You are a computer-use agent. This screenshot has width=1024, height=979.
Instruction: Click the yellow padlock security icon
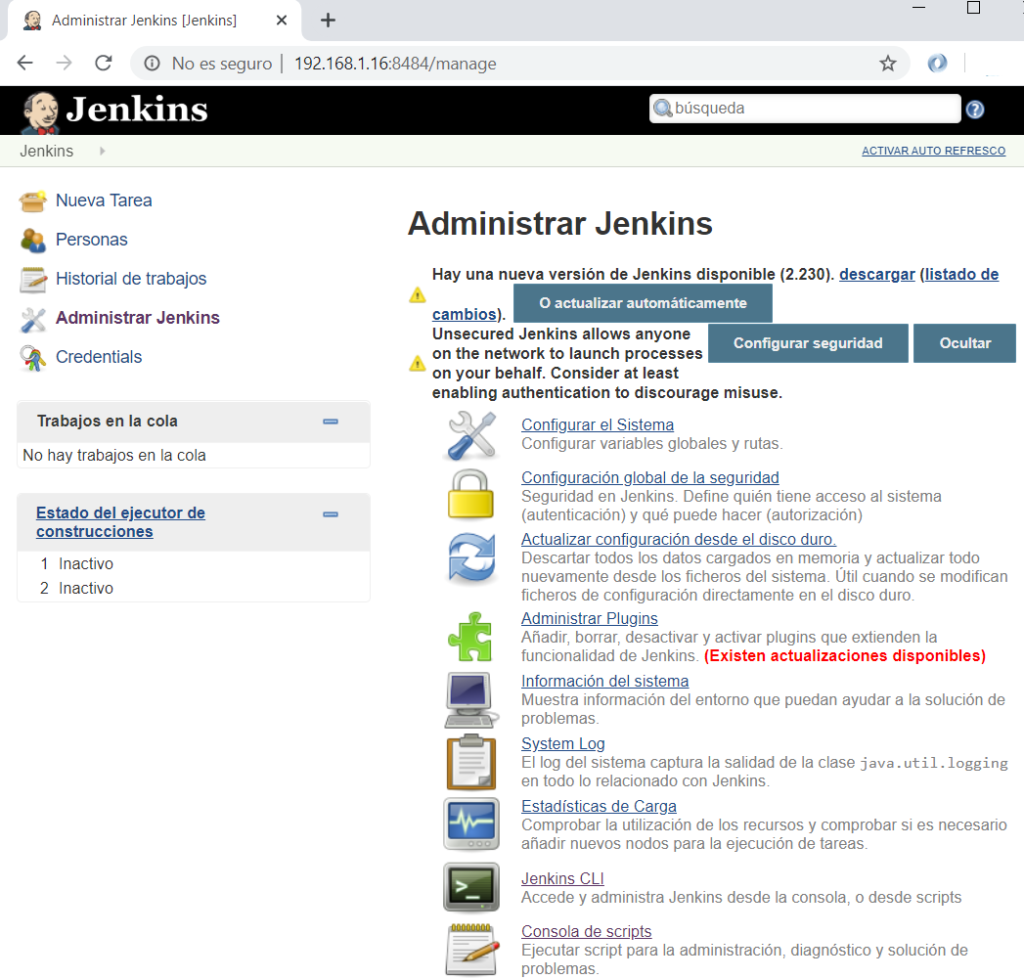470,494
